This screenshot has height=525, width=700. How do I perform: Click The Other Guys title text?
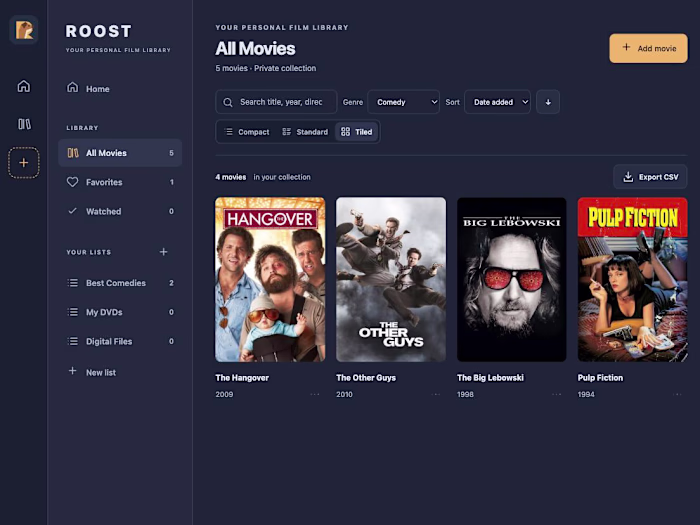click(366, 378)
